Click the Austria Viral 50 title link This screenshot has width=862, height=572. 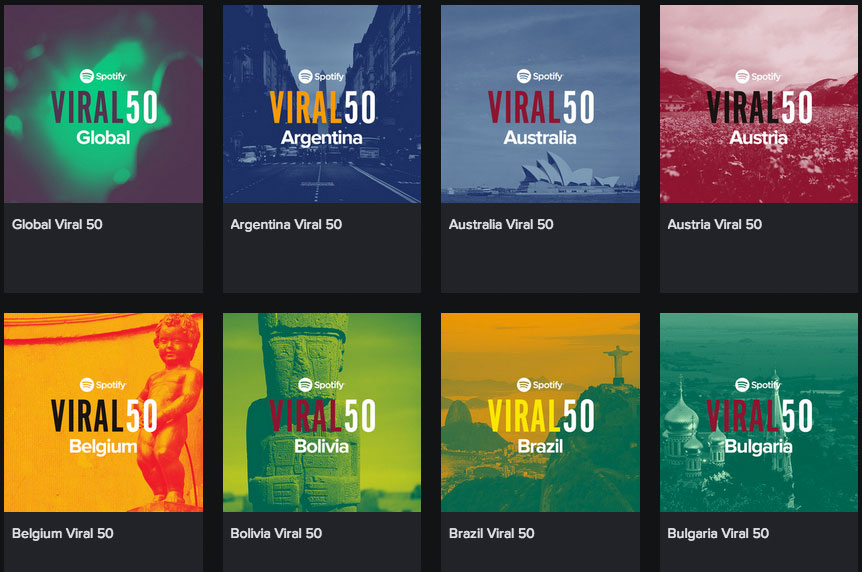click(x=715, y=224)
